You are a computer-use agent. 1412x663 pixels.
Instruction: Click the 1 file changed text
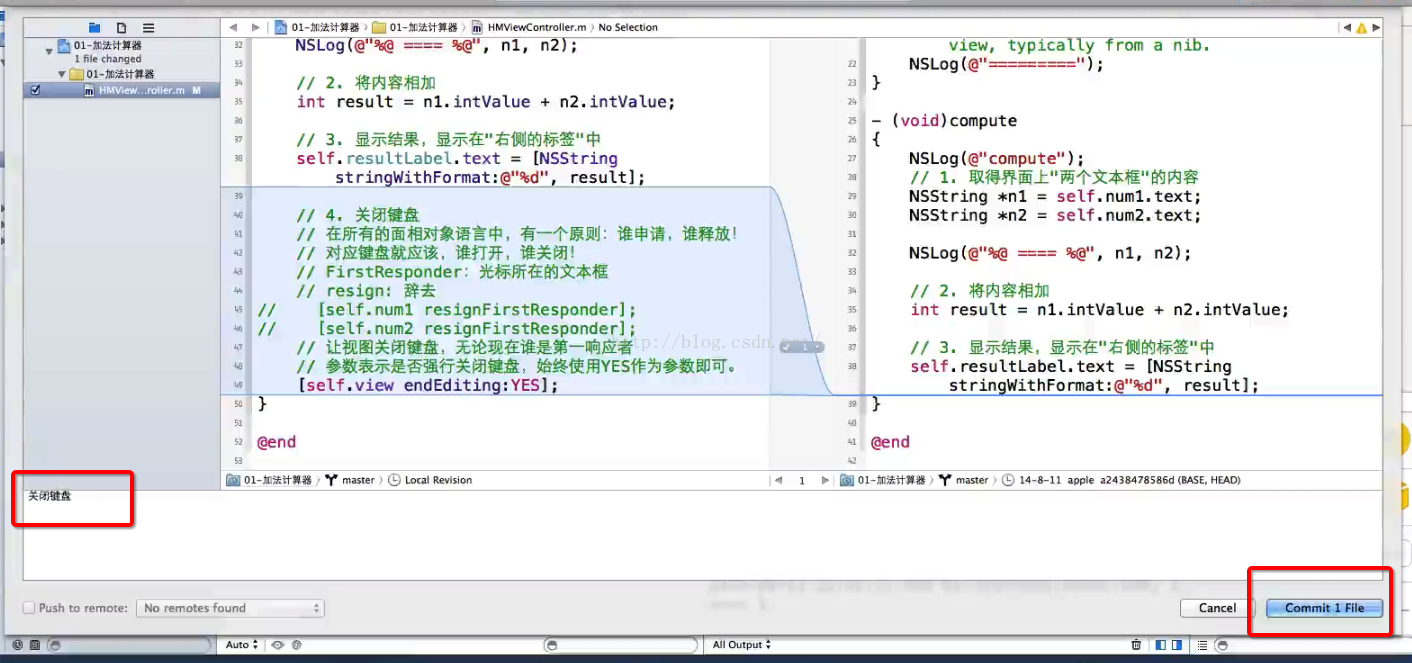[108, 59]
